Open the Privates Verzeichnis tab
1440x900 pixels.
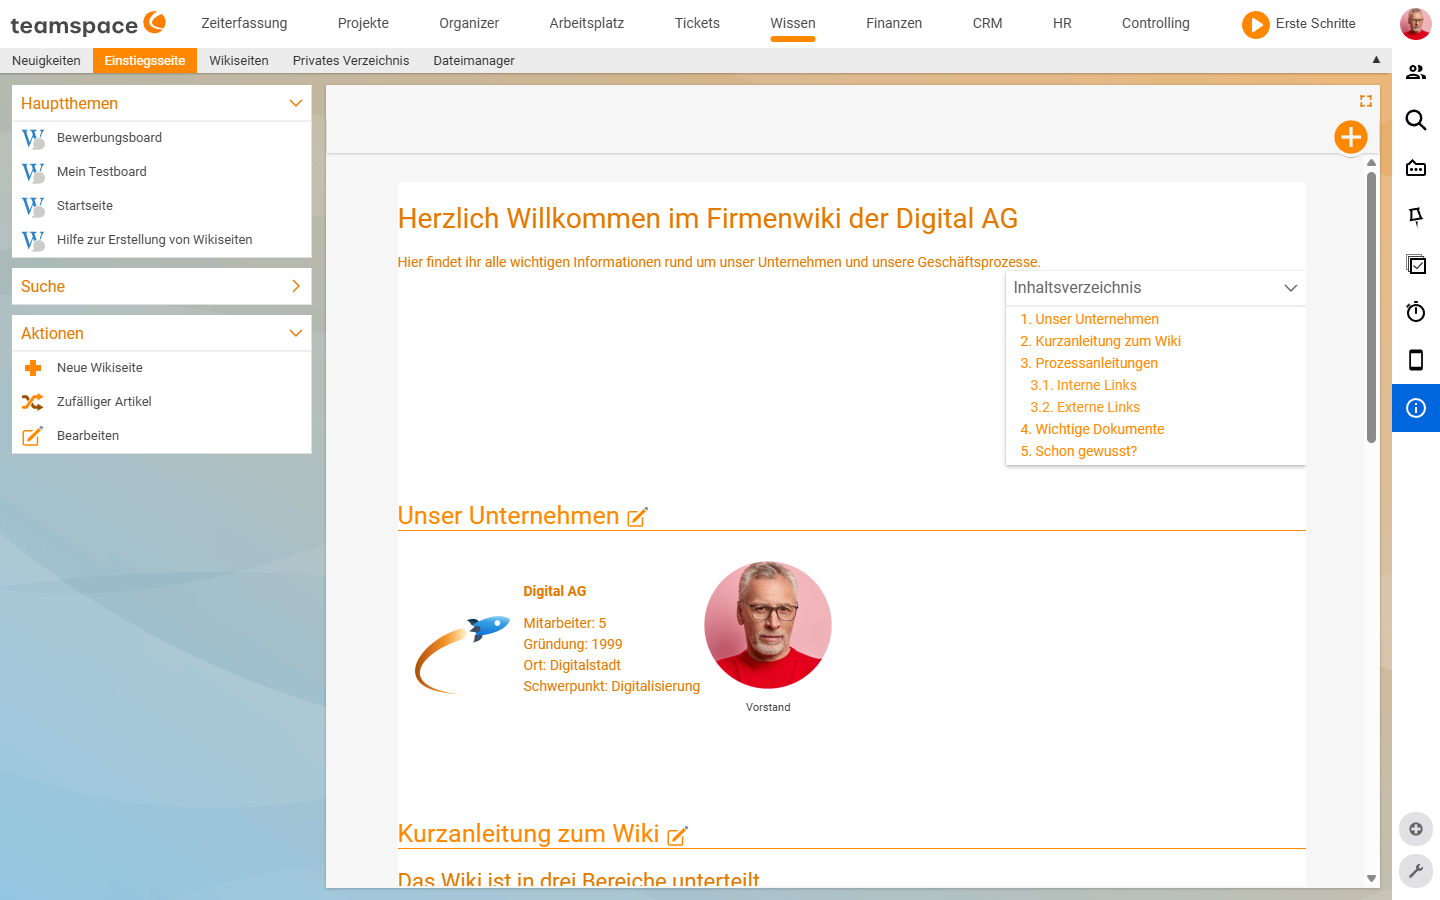click(351, 61)
